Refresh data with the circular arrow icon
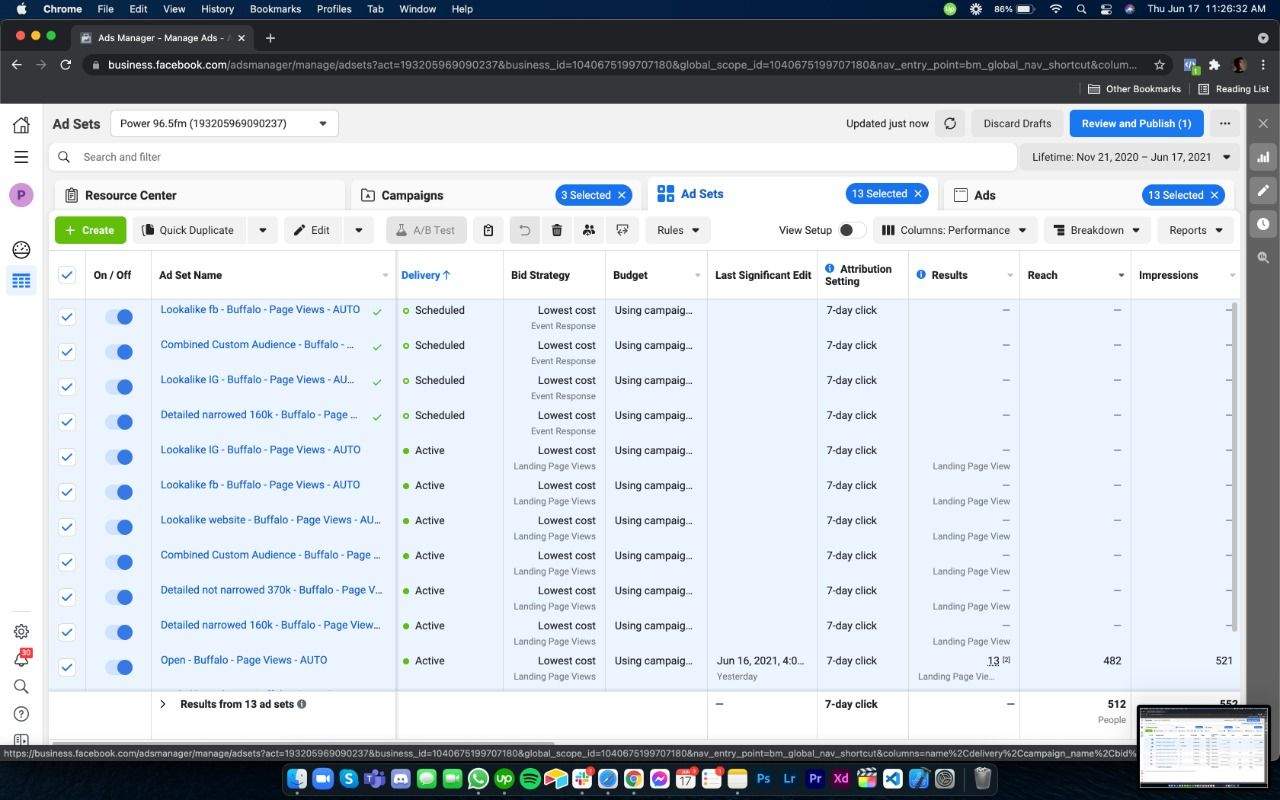 pos(950,124)
